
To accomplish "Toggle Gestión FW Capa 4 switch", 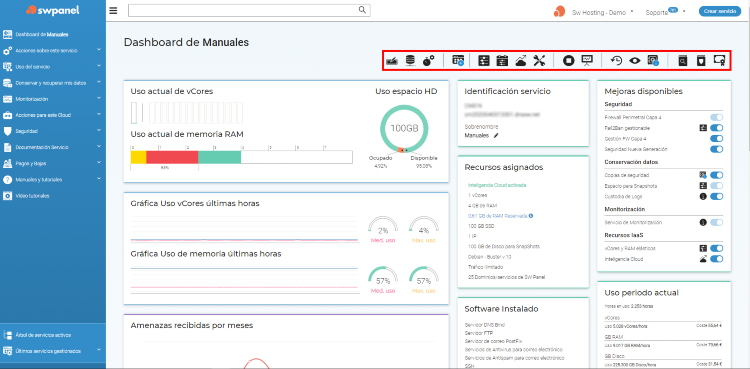I will [717, 138].
